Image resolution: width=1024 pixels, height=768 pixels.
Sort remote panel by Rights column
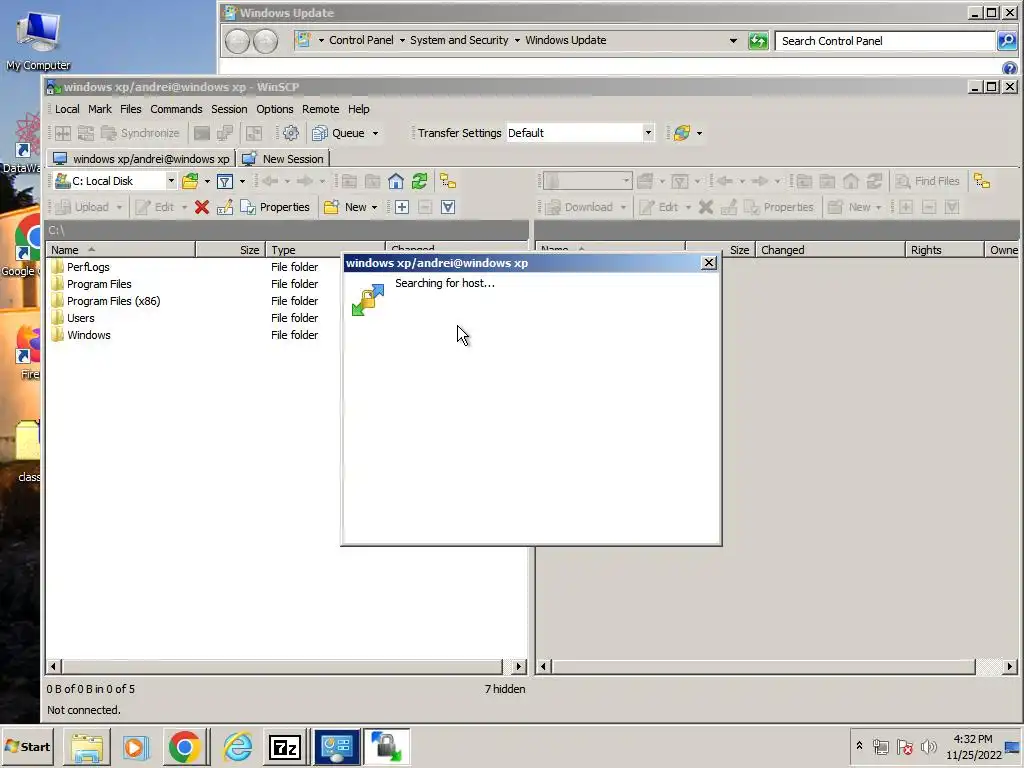(944, 249)
